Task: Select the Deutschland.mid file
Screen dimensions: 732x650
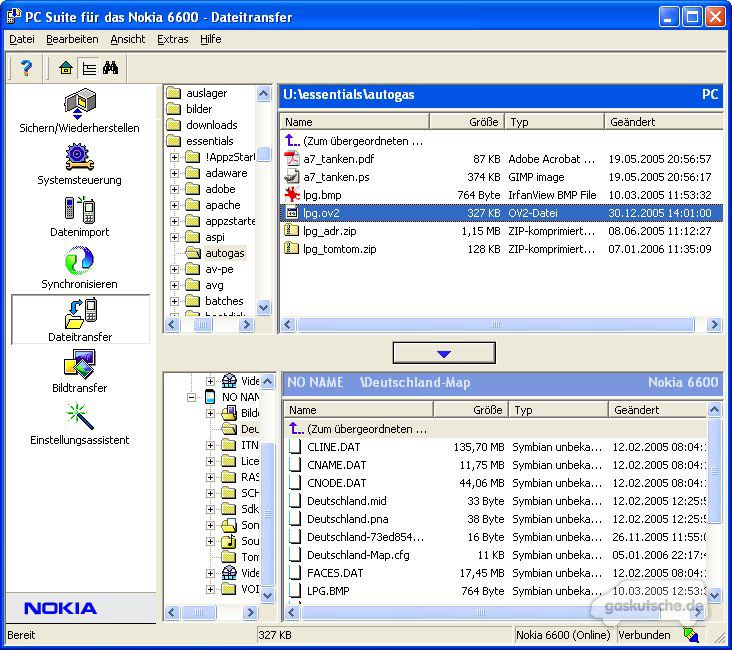Action: pos(346,501)
